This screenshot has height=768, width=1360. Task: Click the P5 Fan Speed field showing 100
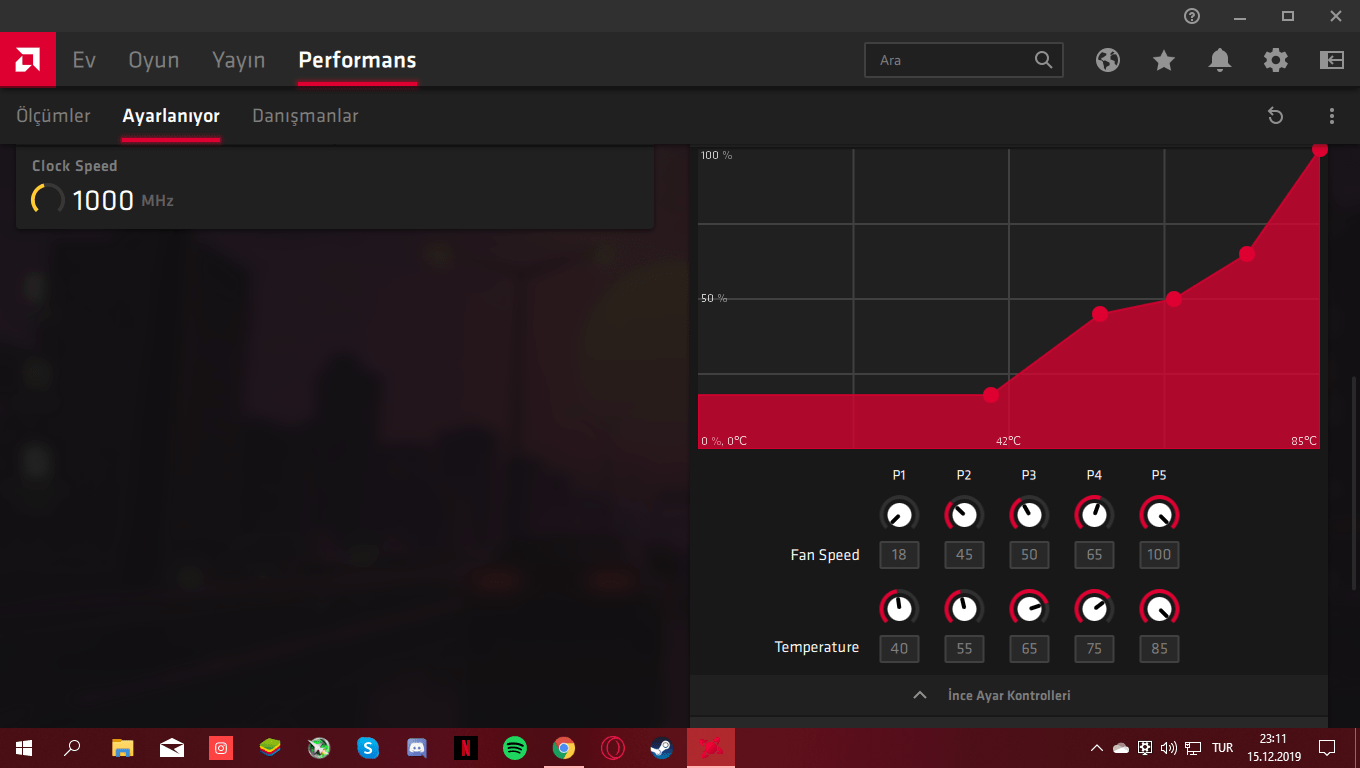click(x=1159, y=555)
